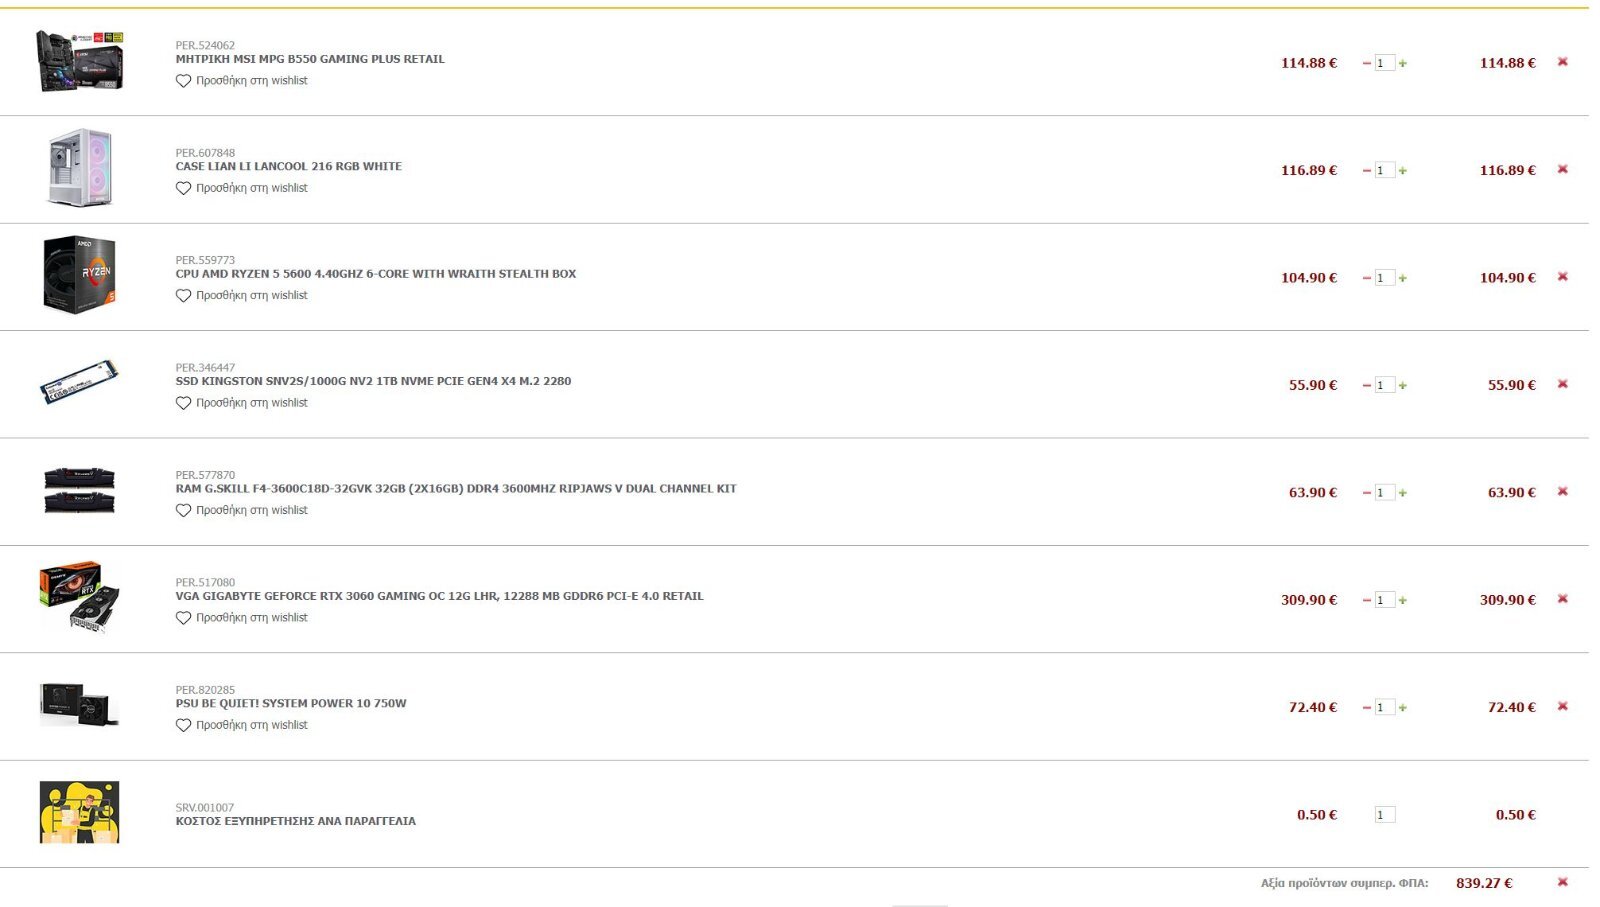
Task: Increase quantity of G.Skill RAM kit
Action: point(1403,493)
